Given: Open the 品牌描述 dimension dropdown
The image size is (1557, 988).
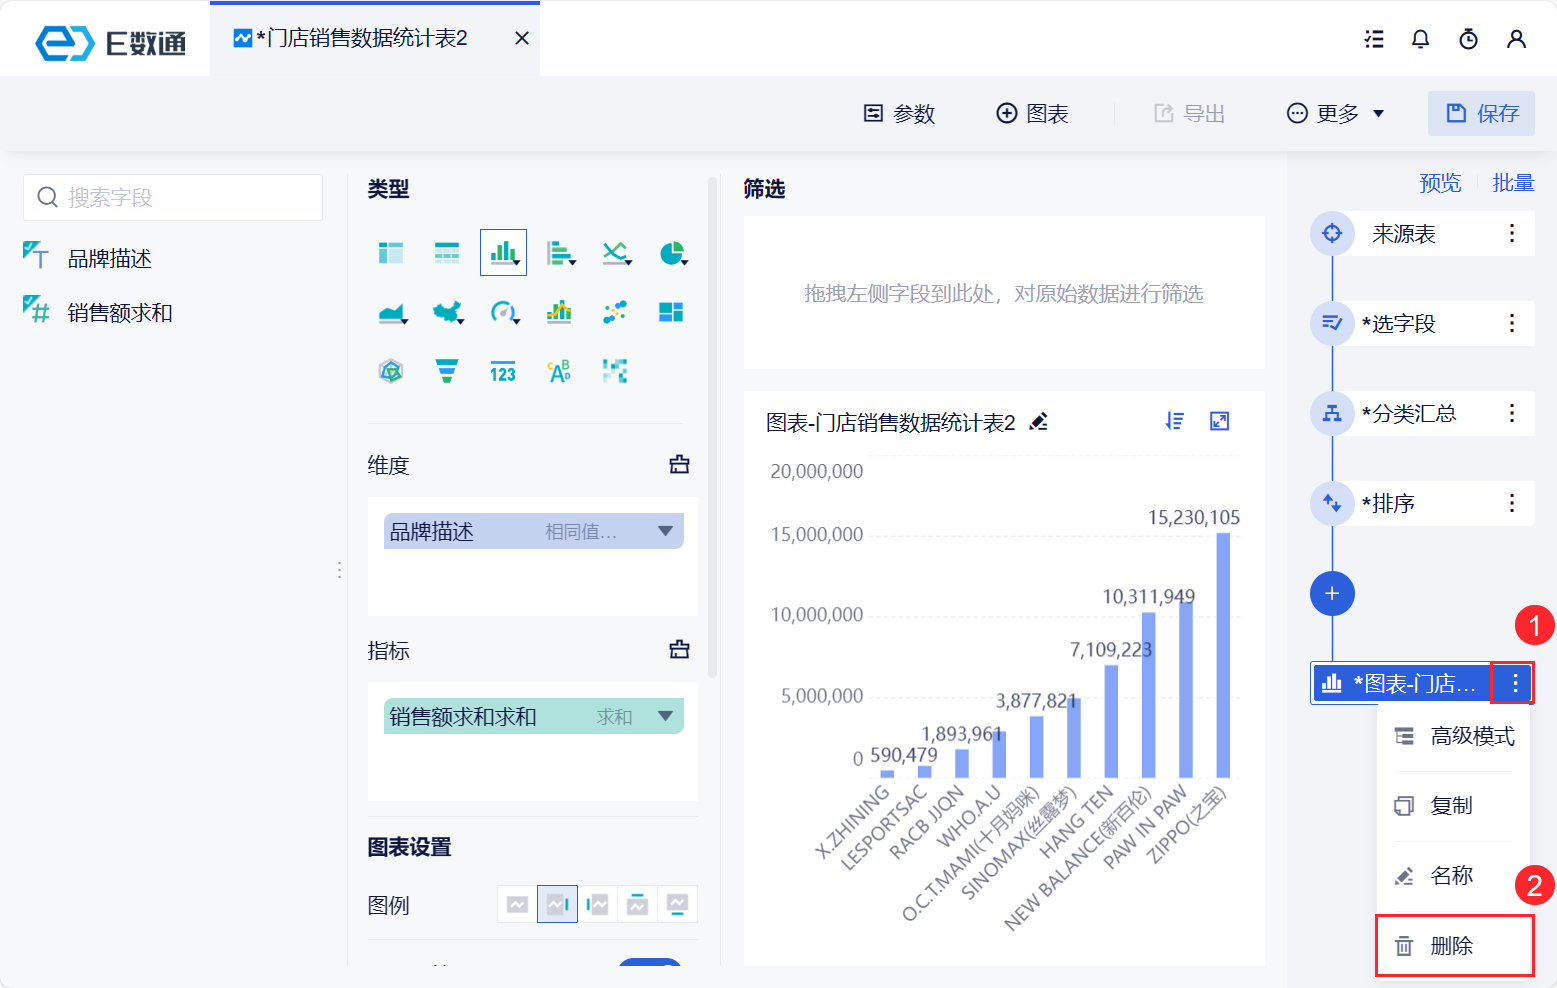Looking at the screenshot, I should (x=665, y=531).
